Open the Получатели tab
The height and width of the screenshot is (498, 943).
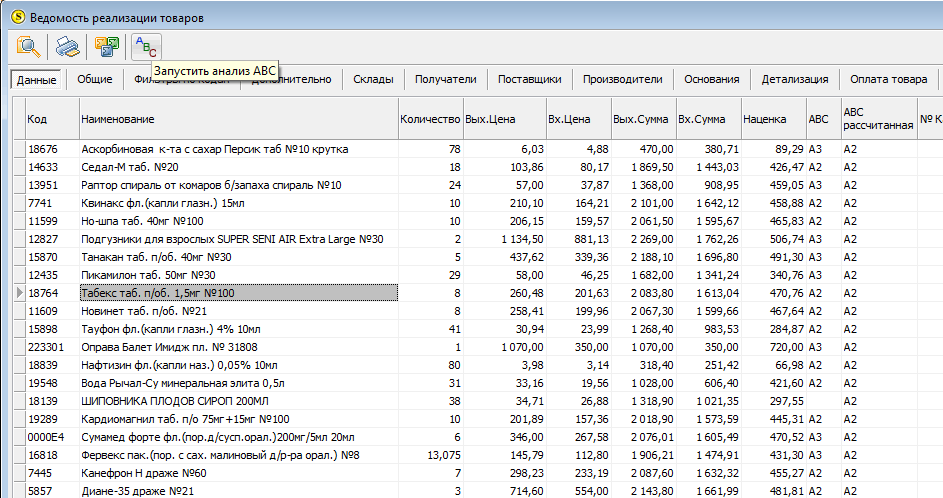(x=445, y=79)
